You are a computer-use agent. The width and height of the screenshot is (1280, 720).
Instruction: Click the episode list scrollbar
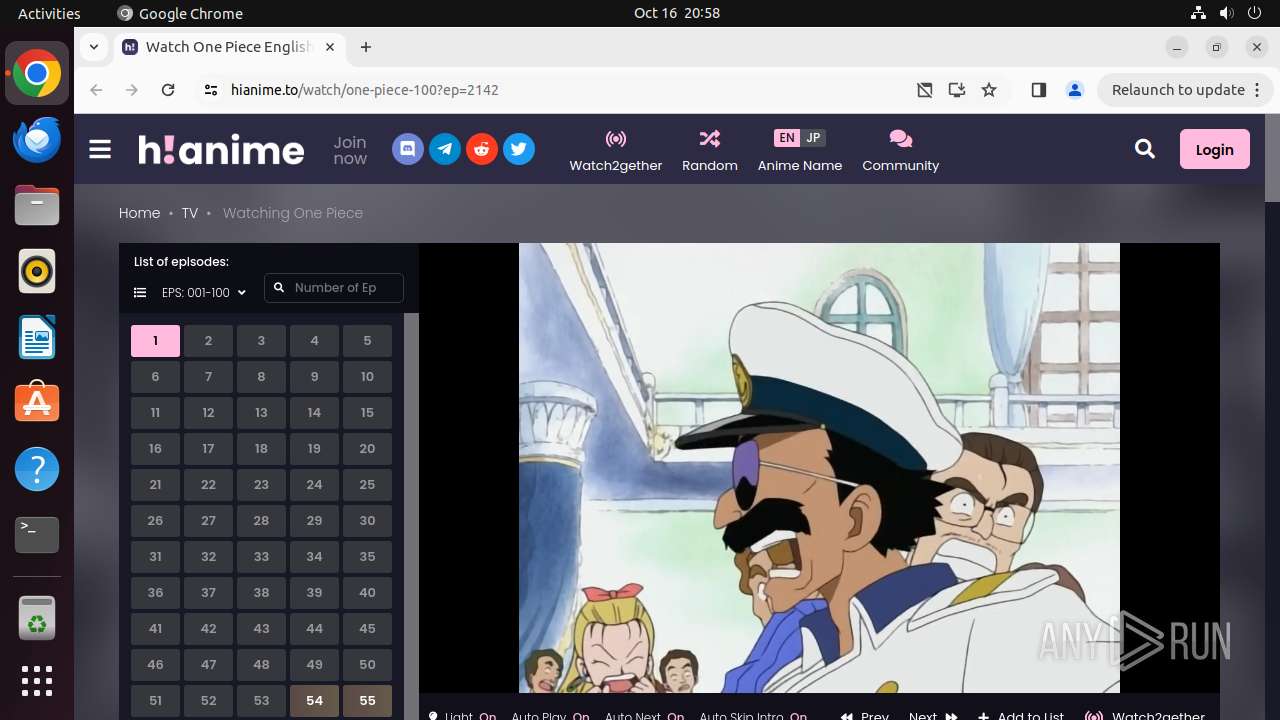click(411, 516)
